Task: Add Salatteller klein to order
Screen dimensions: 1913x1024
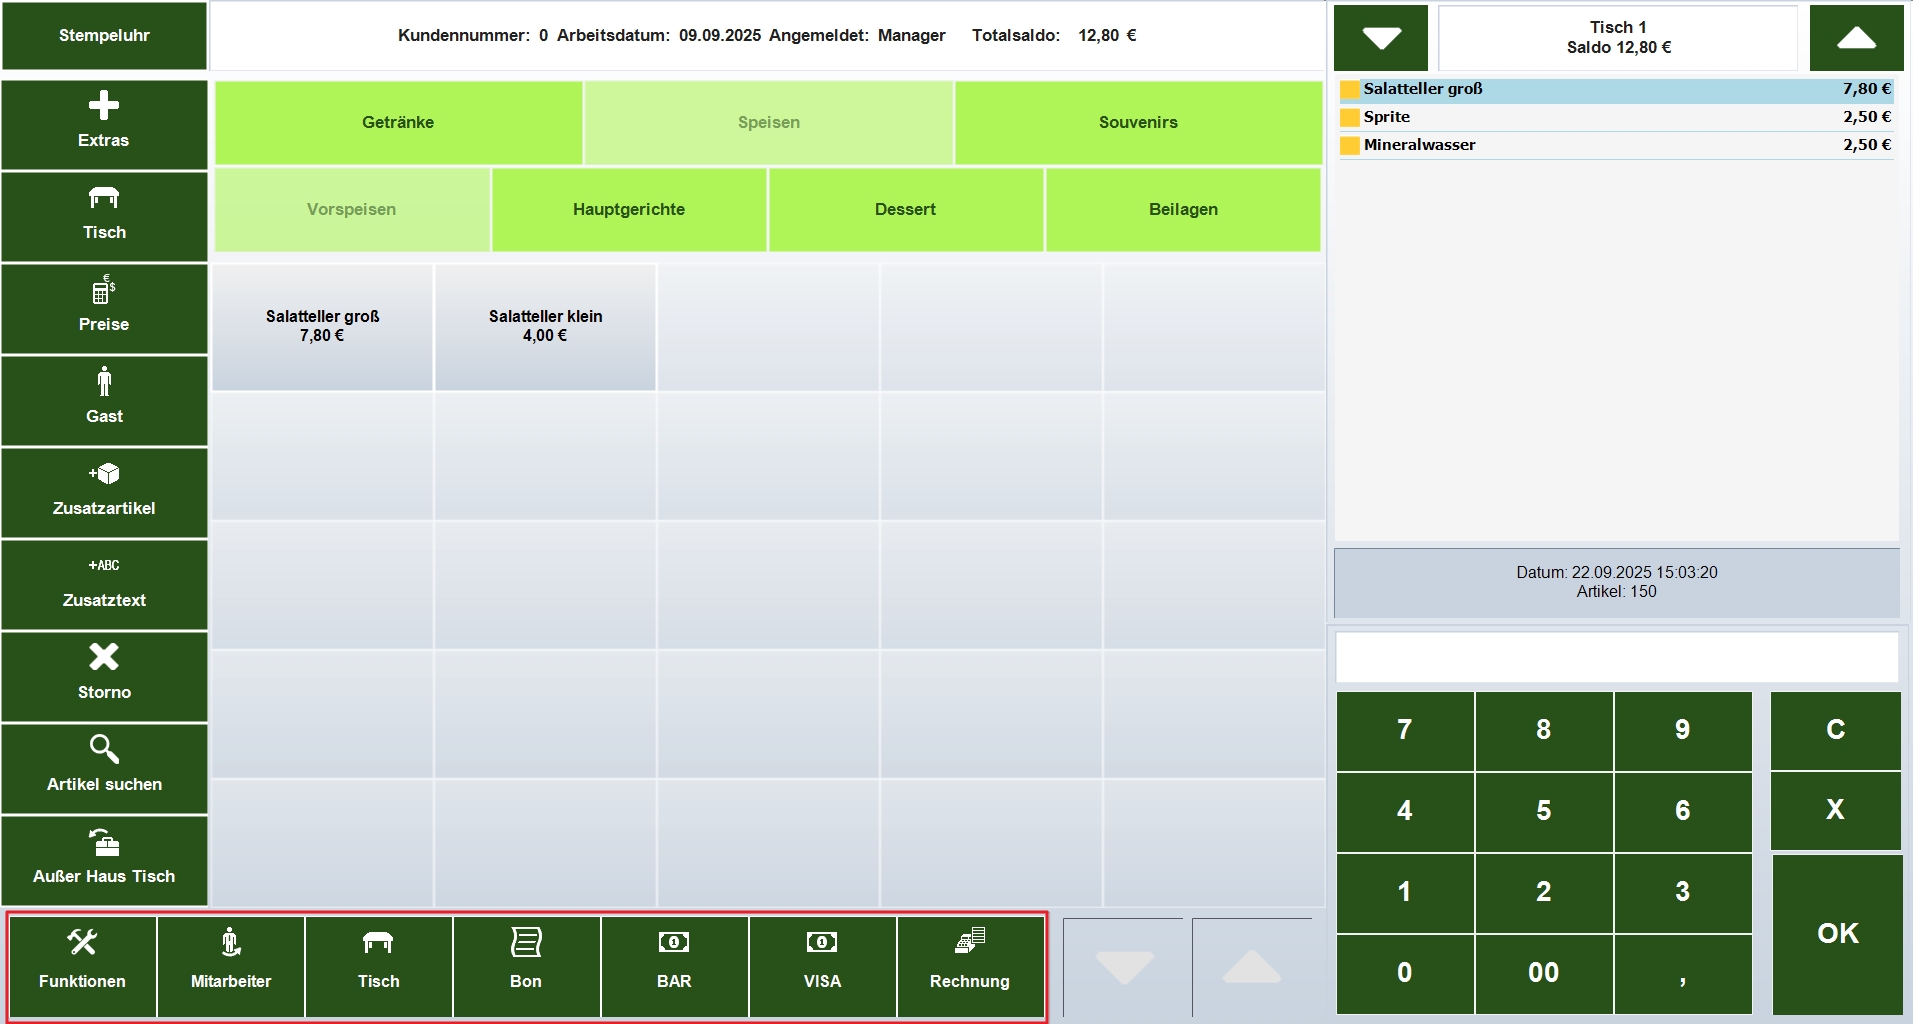Action: tap(546, 326)
